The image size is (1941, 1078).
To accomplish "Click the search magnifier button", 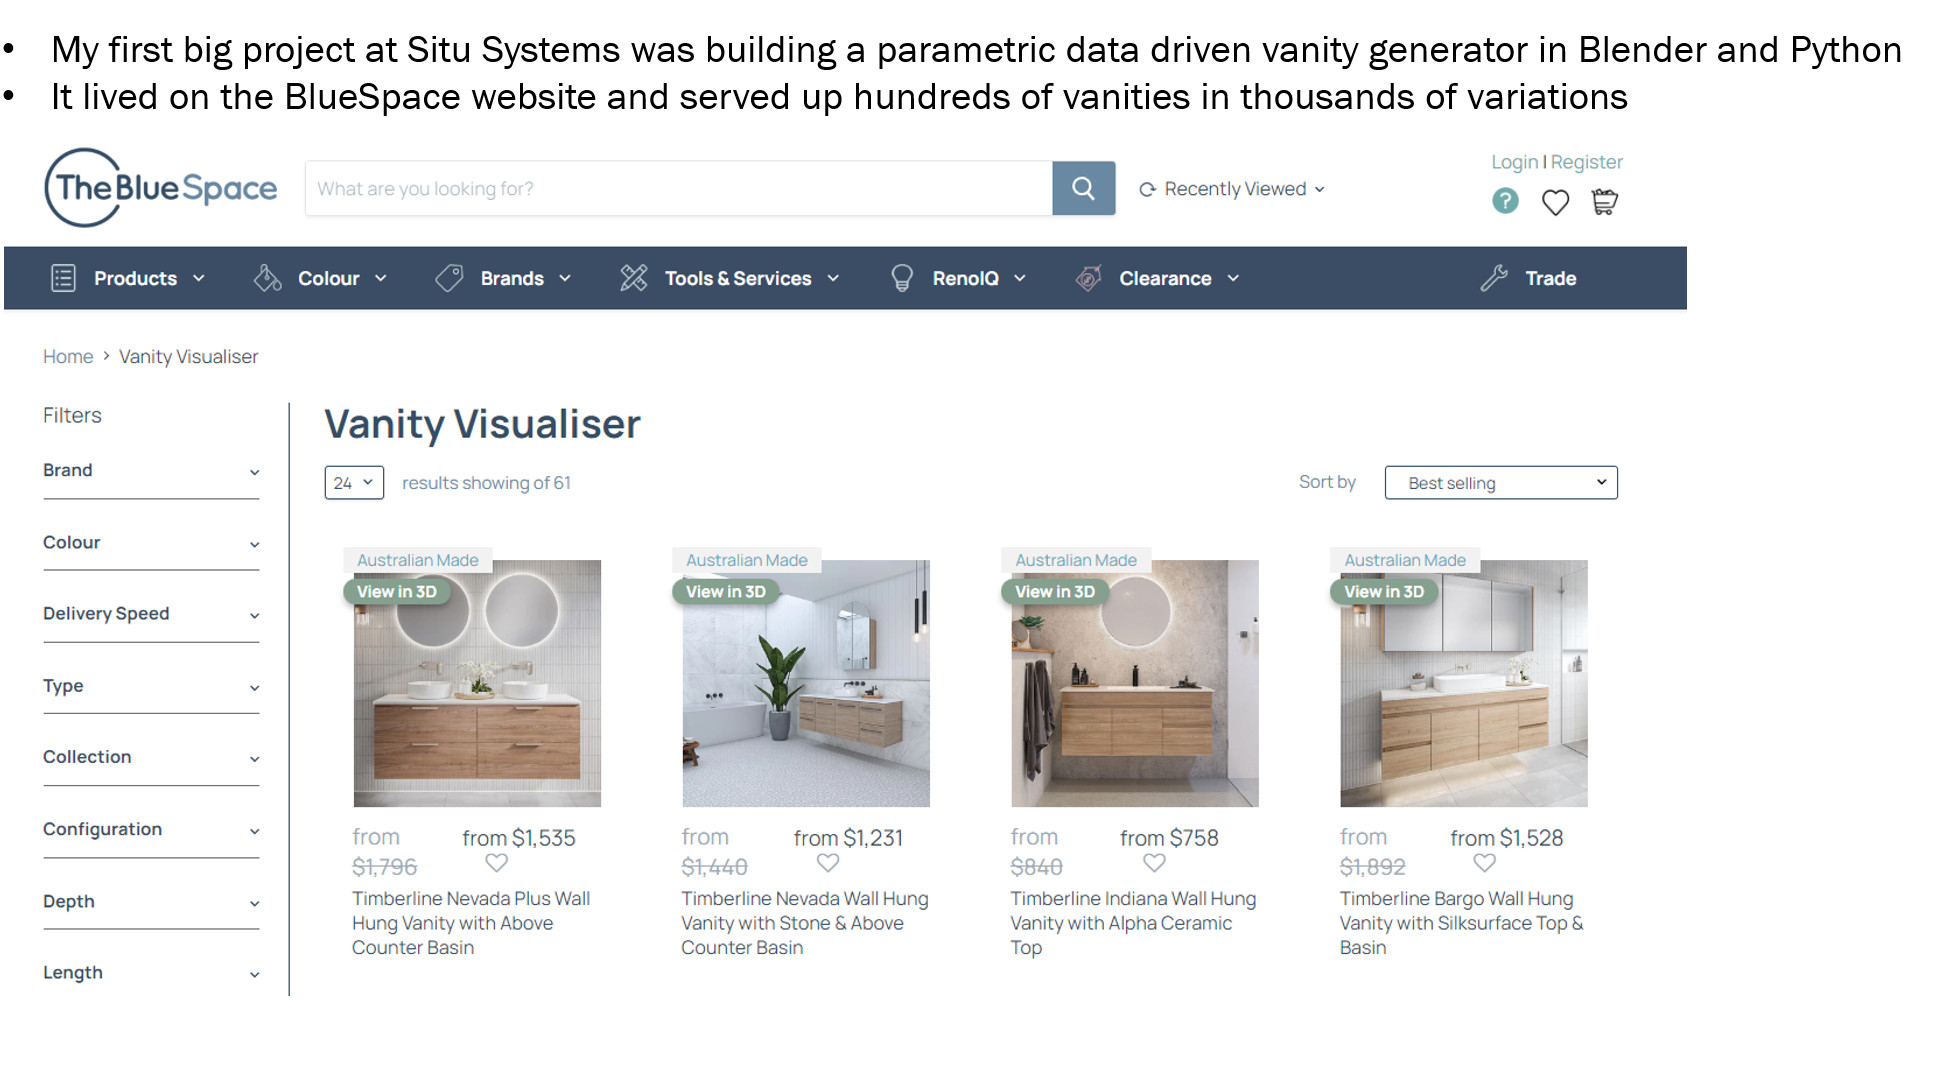I will 1083,188.
